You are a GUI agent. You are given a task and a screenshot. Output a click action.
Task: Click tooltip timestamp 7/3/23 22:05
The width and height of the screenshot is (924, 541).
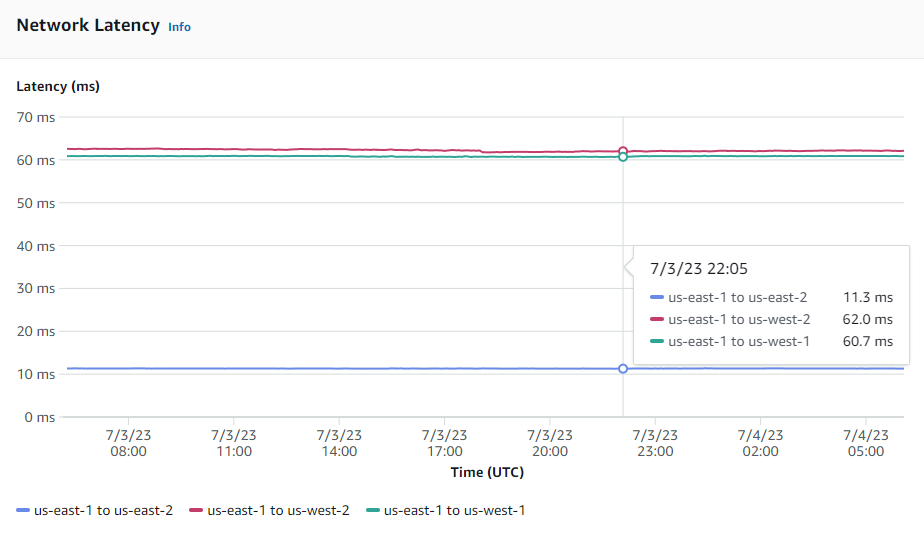(699, 269)
